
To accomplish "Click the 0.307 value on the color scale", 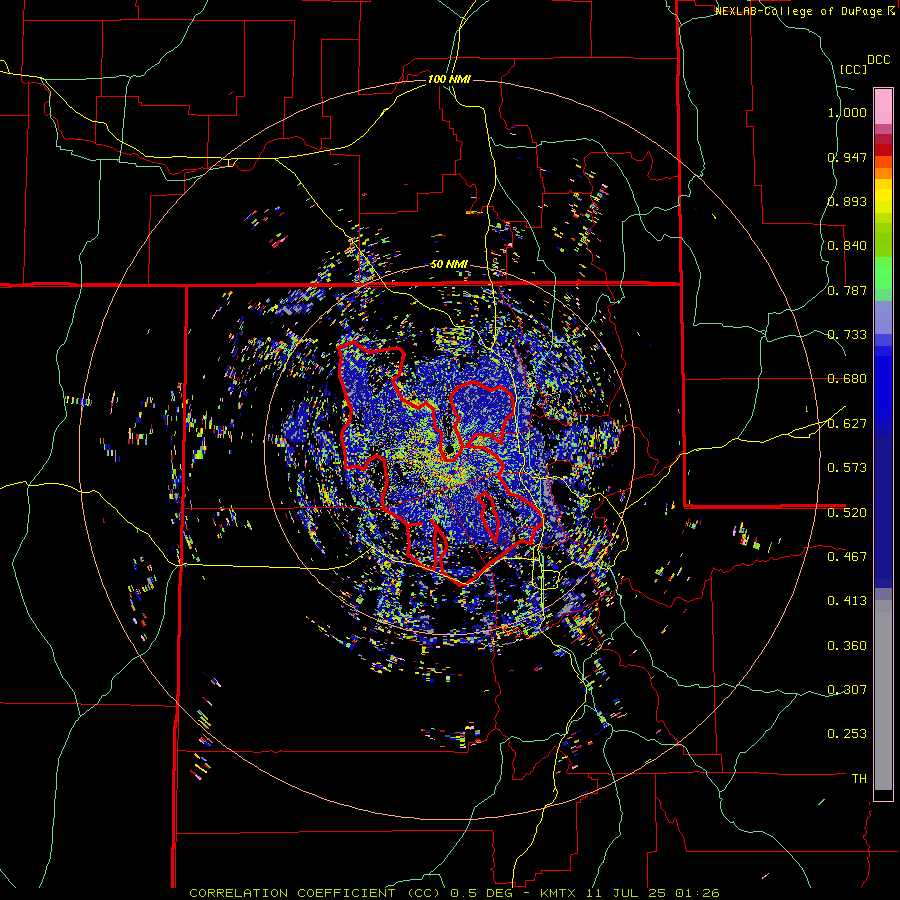I will 847,690.
